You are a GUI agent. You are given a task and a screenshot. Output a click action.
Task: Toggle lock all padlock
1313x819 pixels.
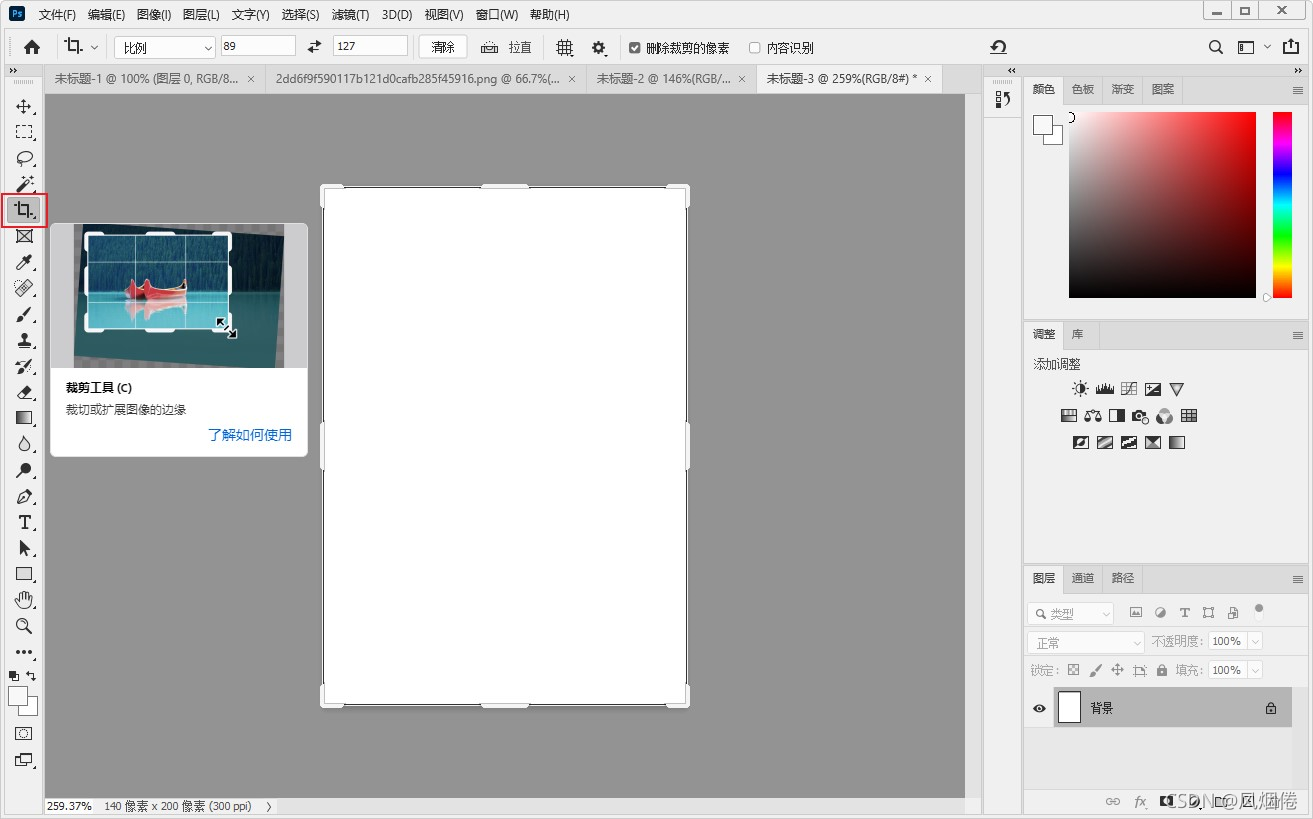(1161, 670)
